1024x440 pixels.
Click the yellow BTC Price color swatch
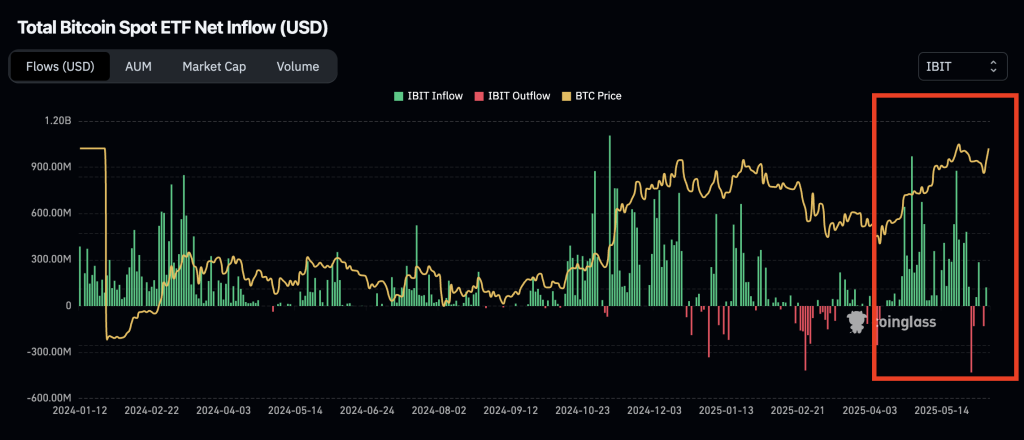566,96
